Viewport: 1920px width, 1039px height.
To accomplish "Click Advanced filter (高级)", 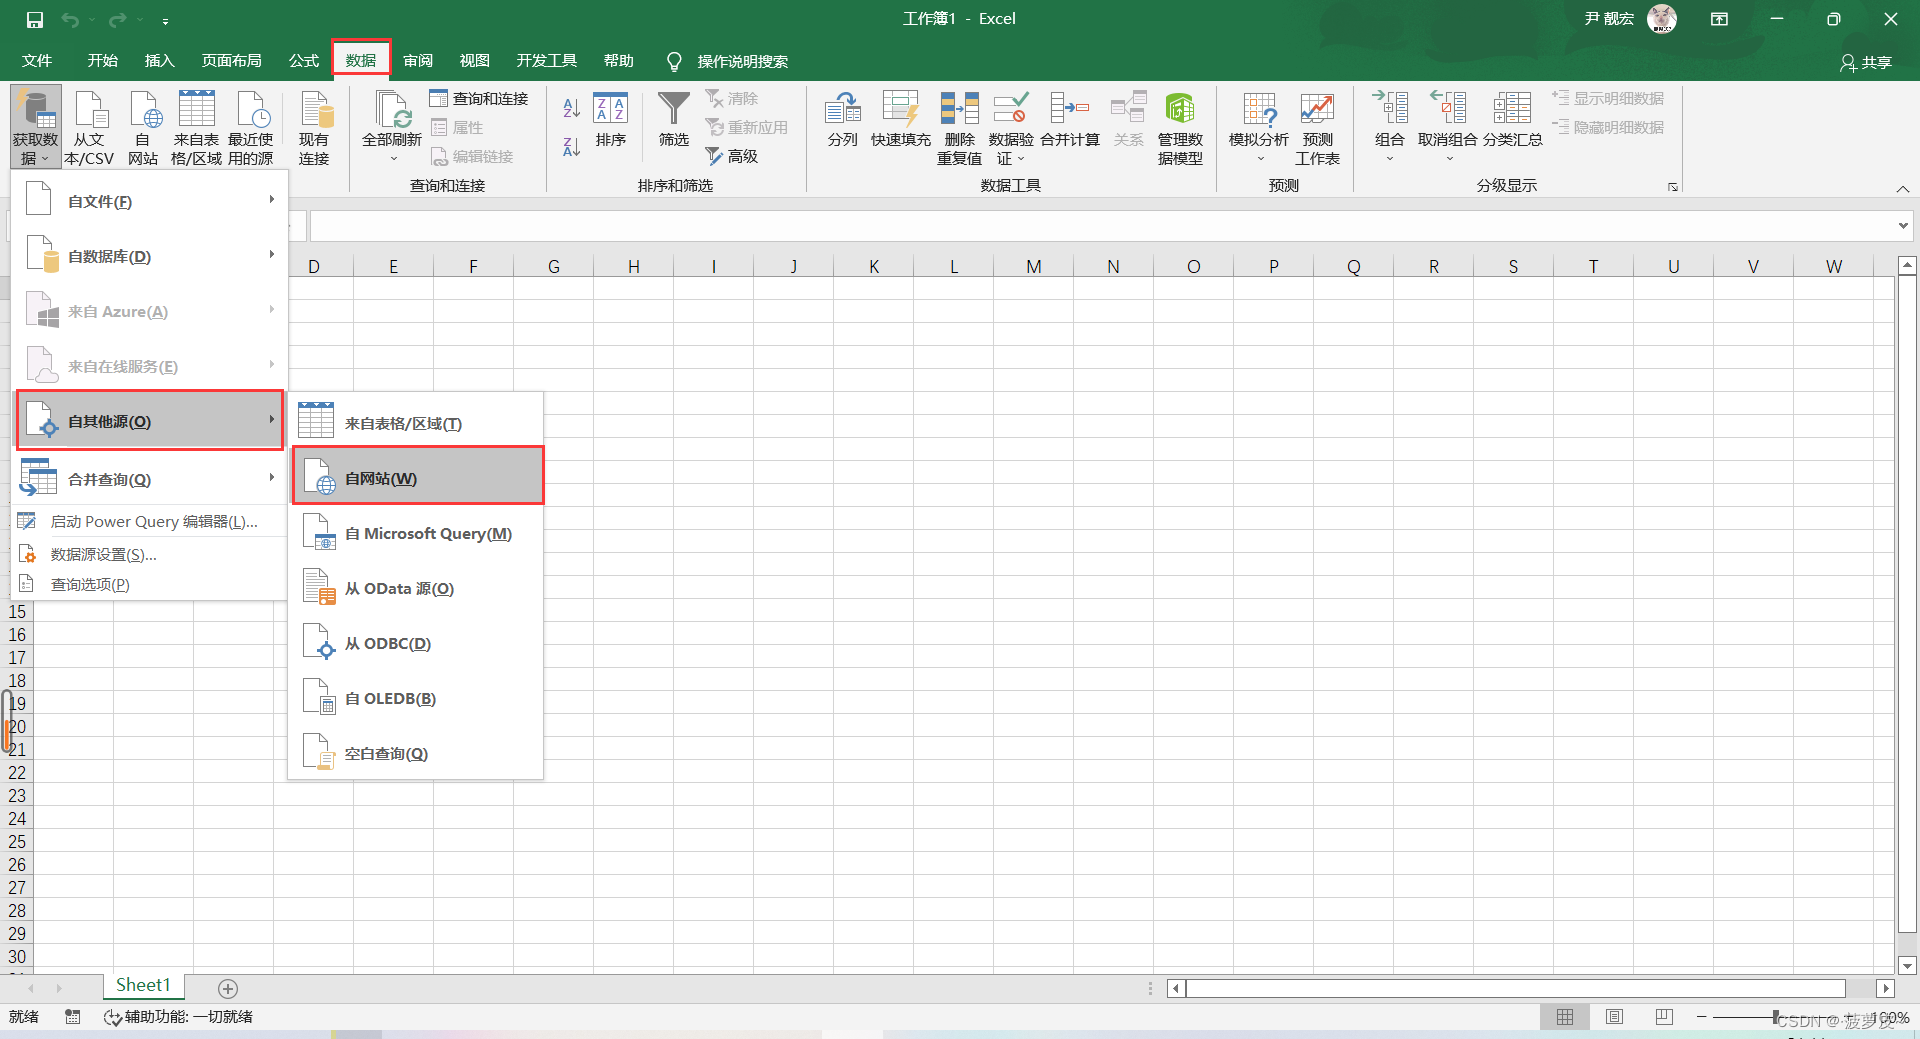I will [x=732, y=156].
